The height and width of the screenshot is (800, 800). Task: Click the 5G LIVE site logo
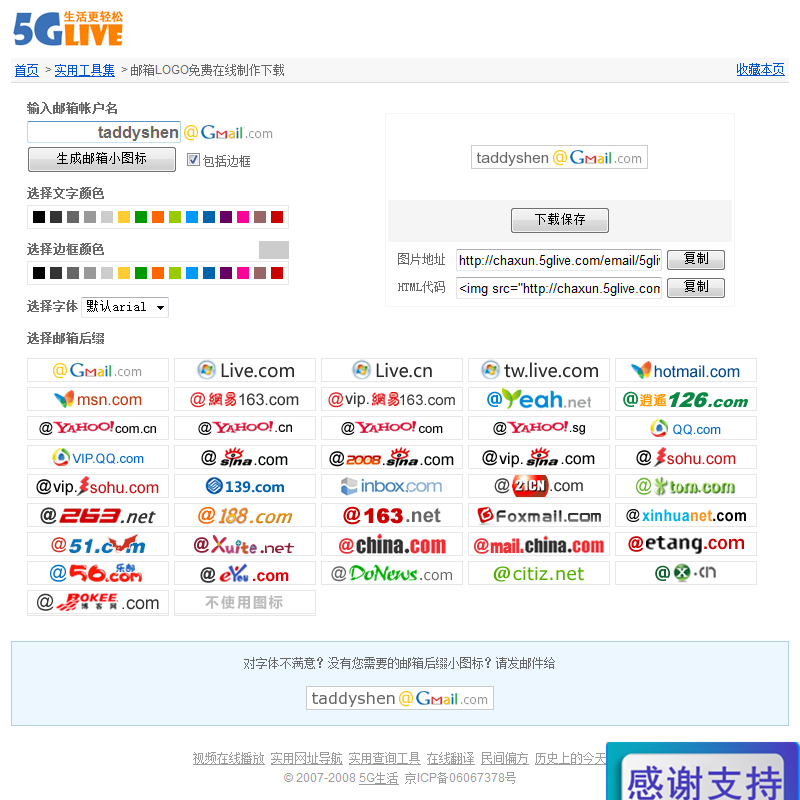point(68,29)
